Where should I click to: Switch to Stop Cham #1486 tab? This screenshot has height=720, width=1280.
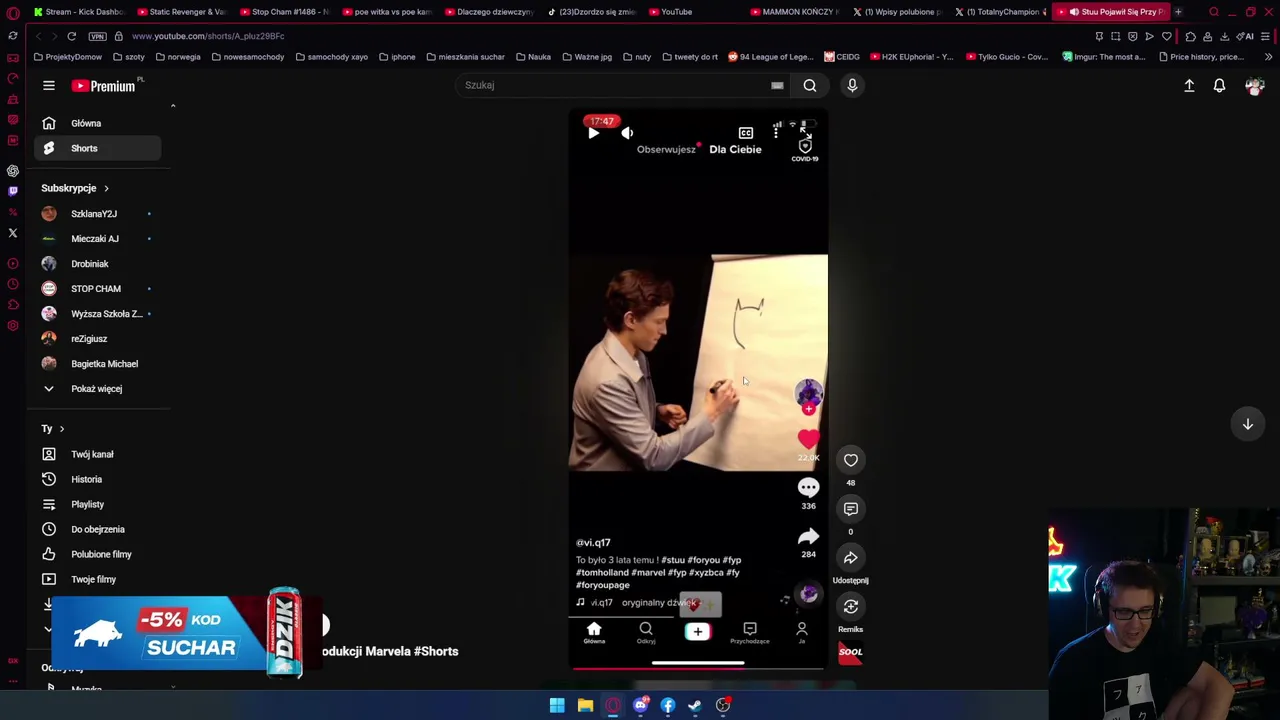tap(284, 12)
